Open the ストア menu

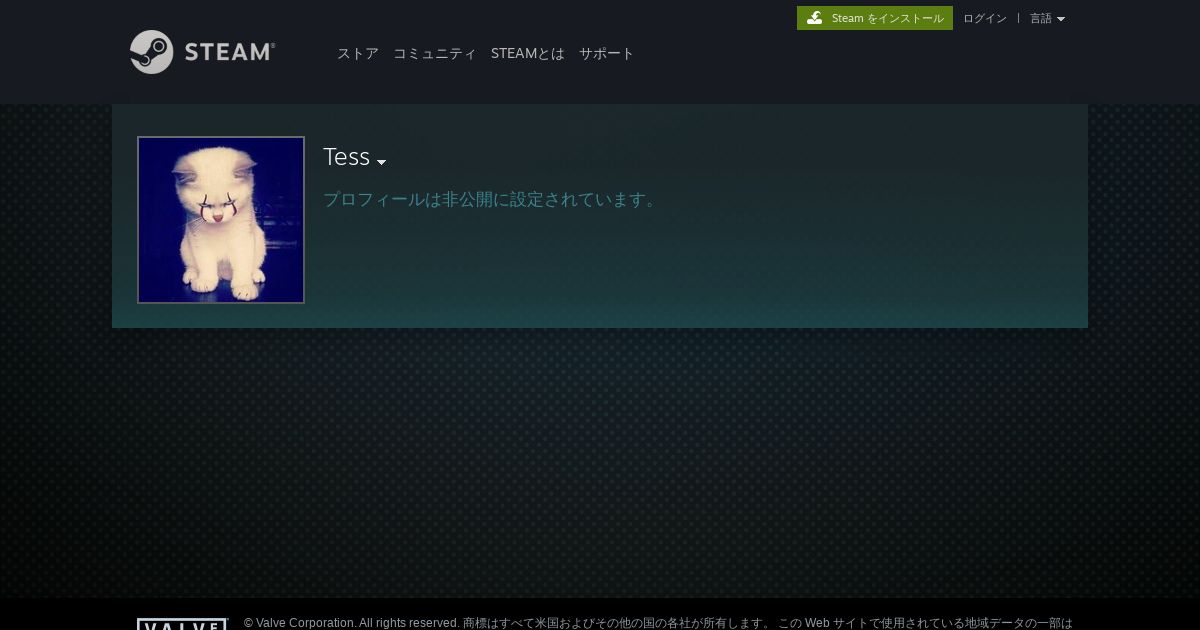pos(358,53)
